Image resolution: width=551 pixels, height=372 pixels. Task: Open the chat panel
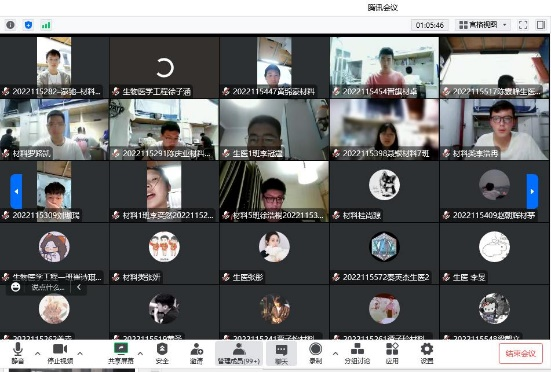pos(281,353)
